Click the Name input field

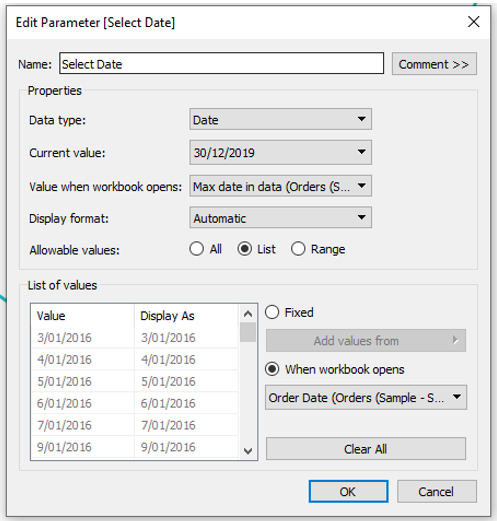222,63
